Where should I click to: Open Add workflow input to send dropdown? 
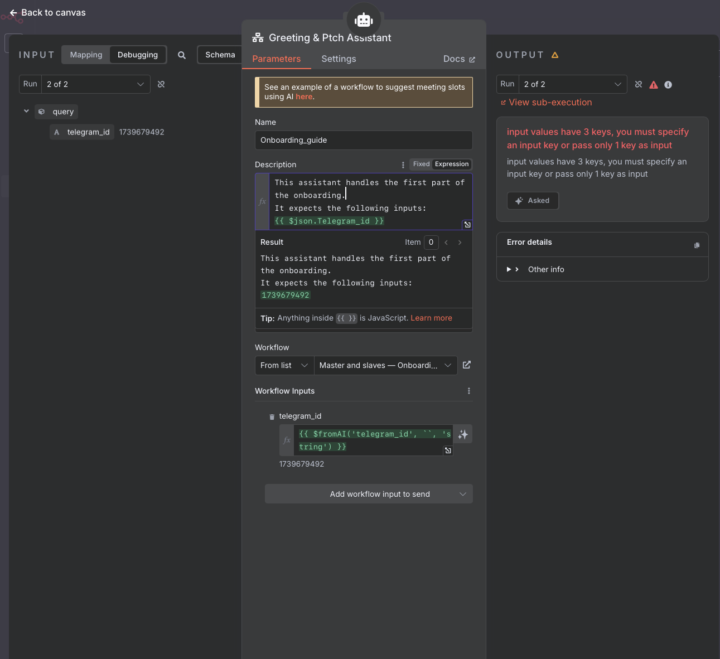click(x=369, y=494)
